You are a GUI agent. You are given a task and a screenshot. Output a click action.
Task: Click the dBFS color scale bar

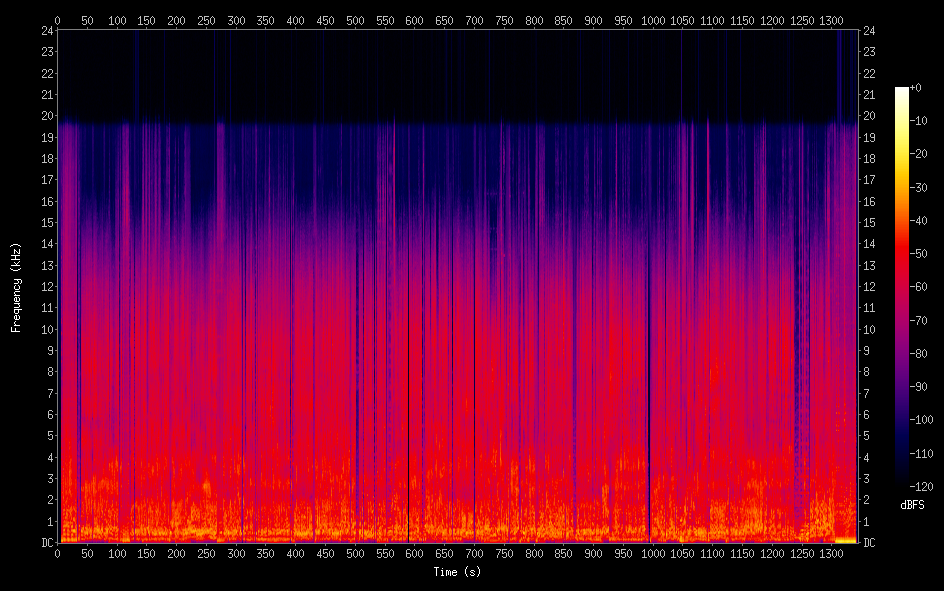point(901,286)
